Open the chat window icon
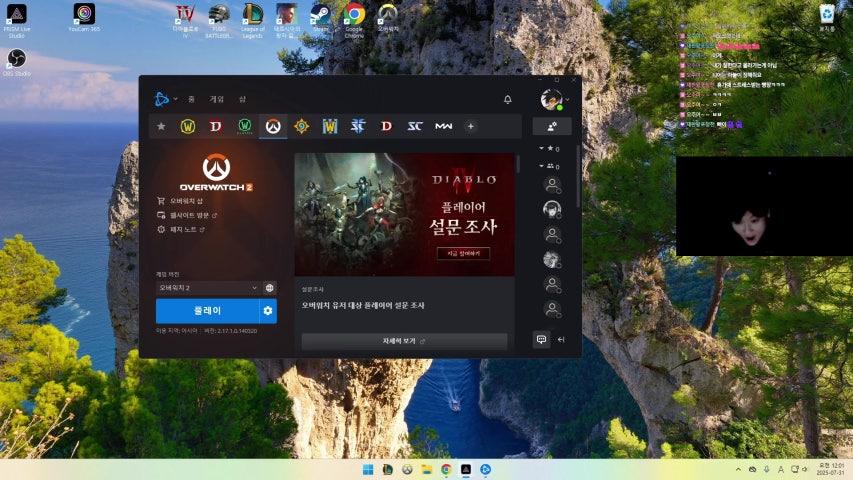This screenshot has height=480, width=853. [541, 339]
